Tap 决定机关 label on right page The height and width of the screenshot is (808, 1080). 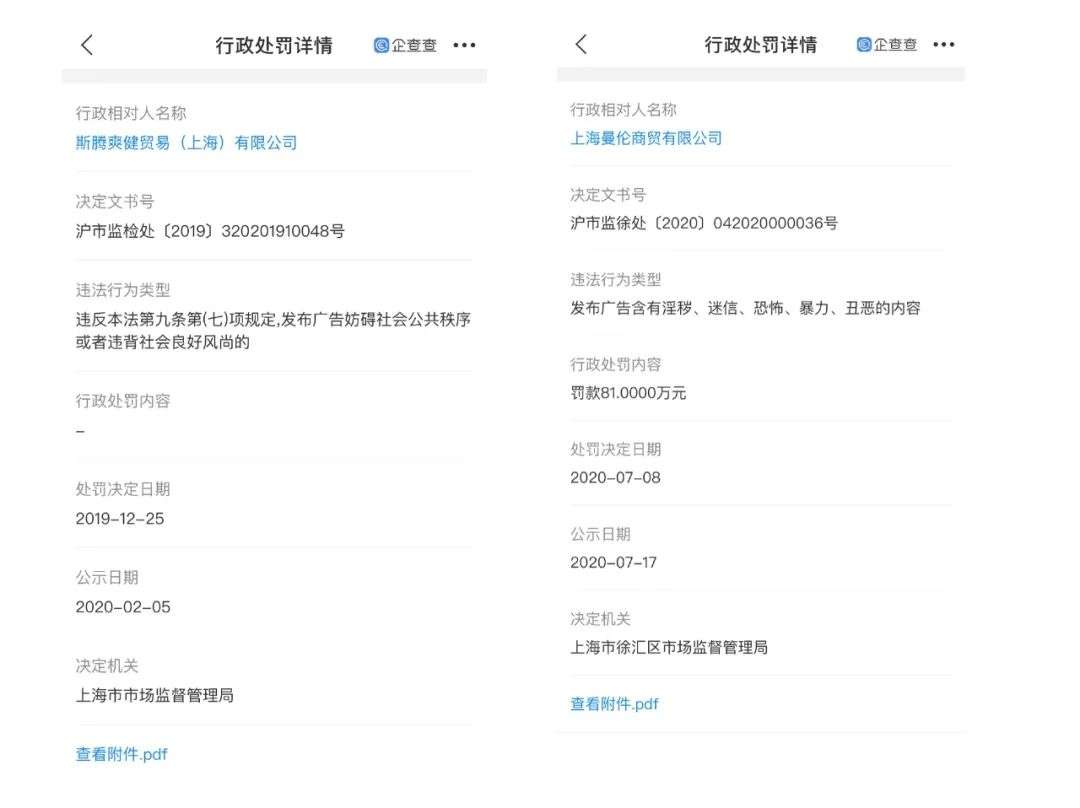pyautogui.click(x=601, y=619)
